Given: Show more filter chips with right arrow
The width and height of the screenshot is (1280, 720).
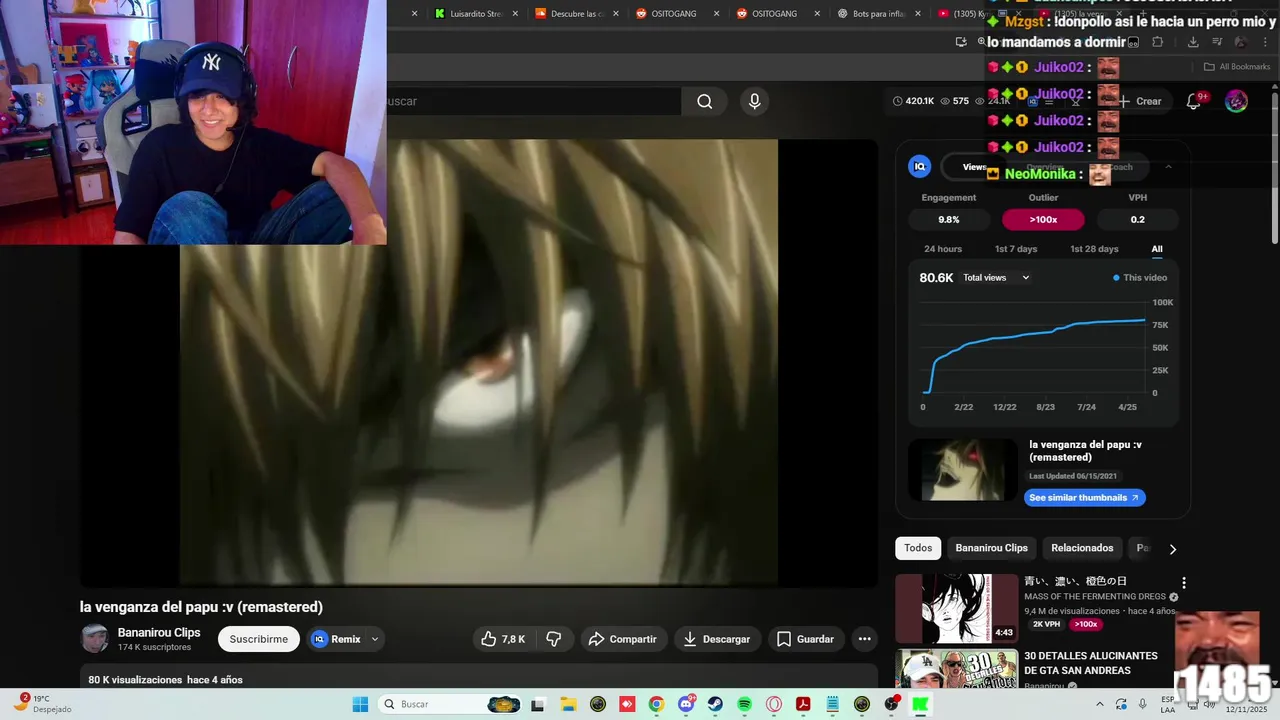Looking at the screenshot, I should pyautogui.click(x=1172, y=549).
